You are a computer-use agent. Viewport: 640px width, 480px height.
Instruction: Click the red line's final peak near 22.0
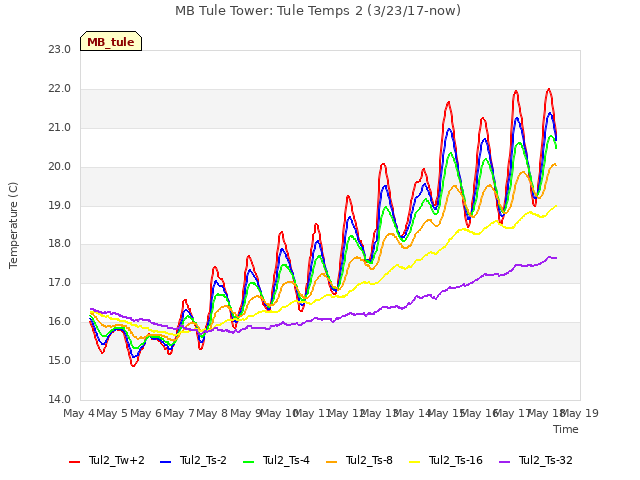click(x=549, y=89)
